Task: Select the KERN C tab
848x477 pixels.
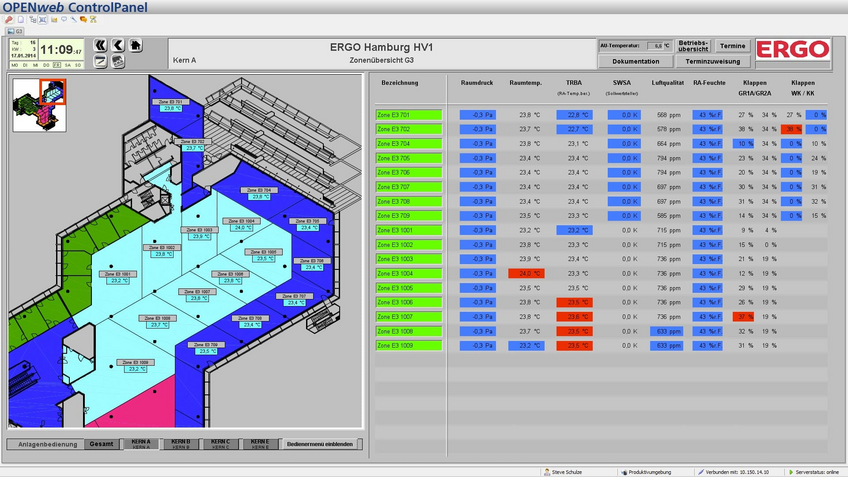Action: [x=220, y=444]
